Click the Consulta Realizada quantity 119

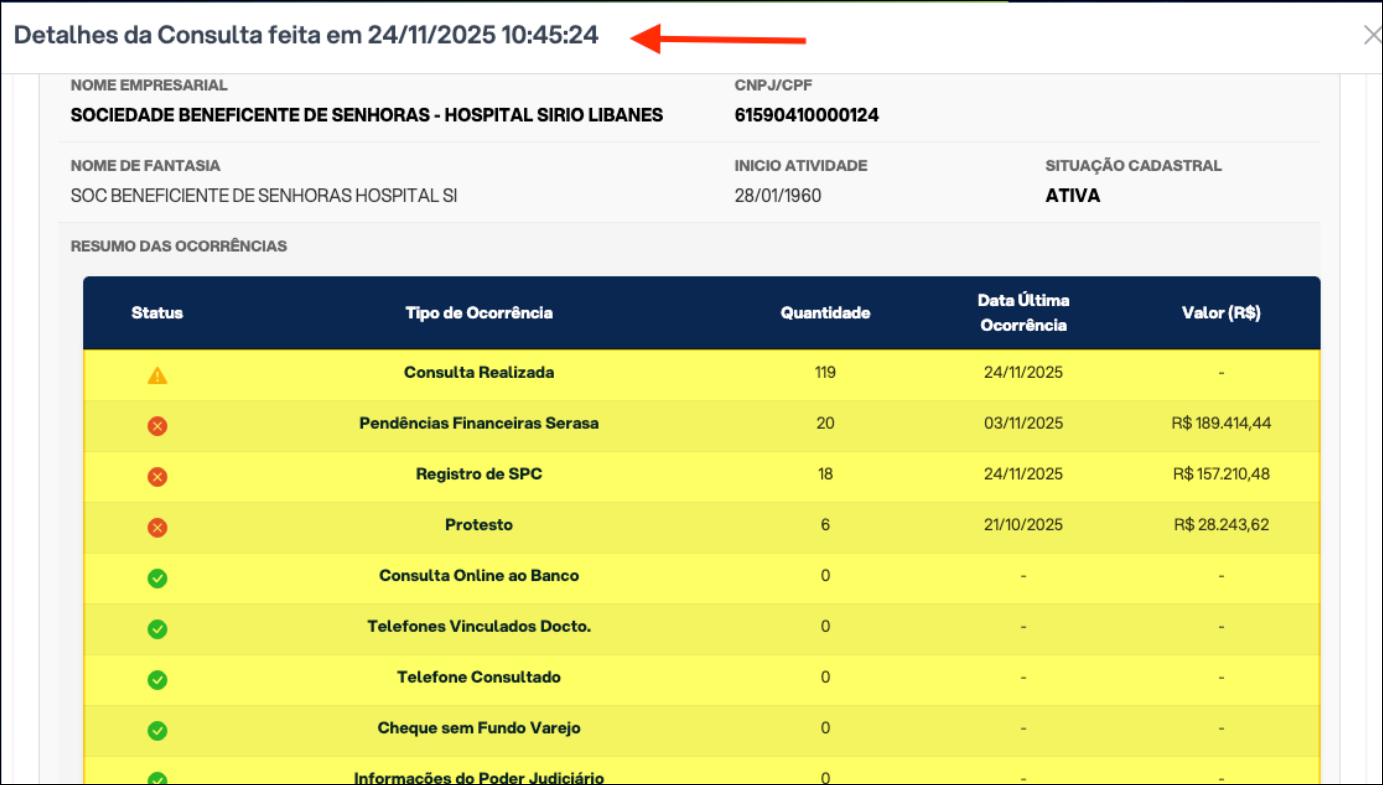pyautogui.click(x=825, y=372)
